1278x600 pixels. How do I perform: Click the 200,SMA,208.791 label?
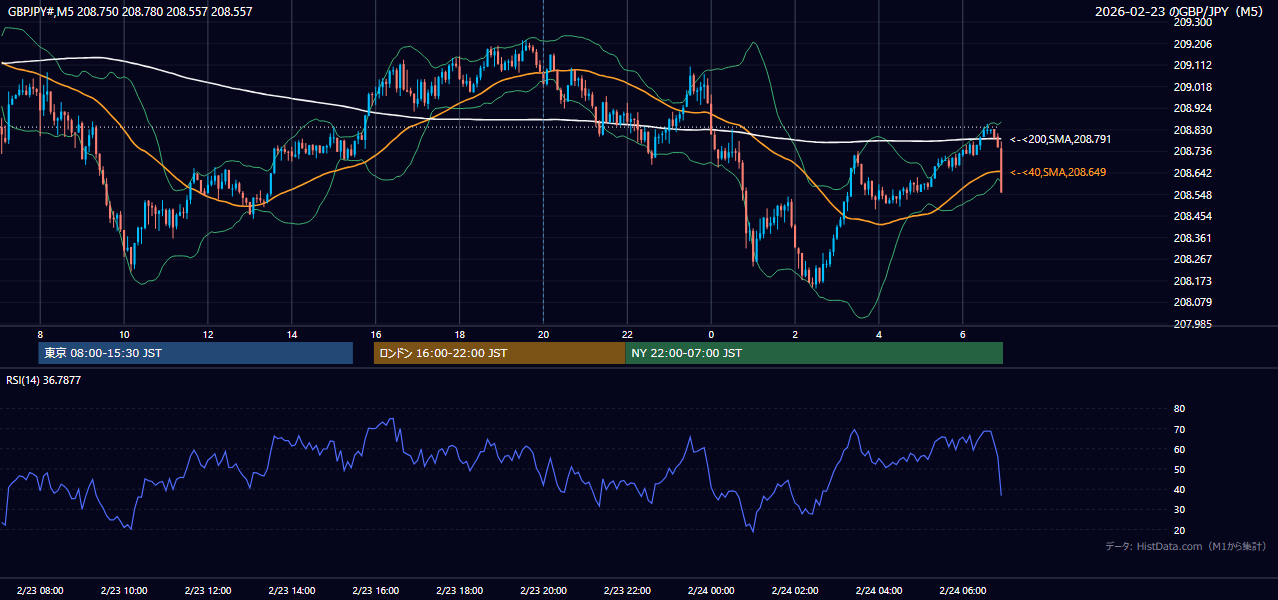pyautogui.click(x=1060, y=139)
